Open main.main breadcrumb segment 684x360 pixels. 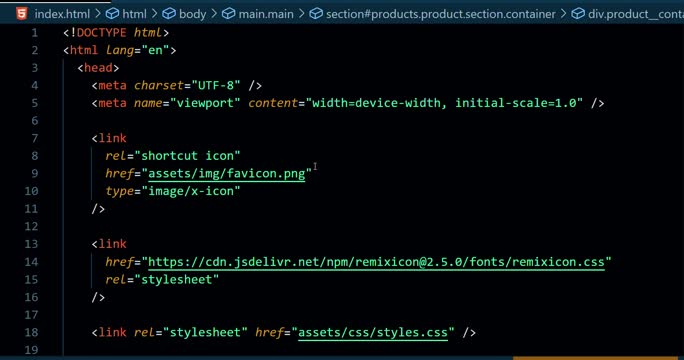click(x=266, y=14)
